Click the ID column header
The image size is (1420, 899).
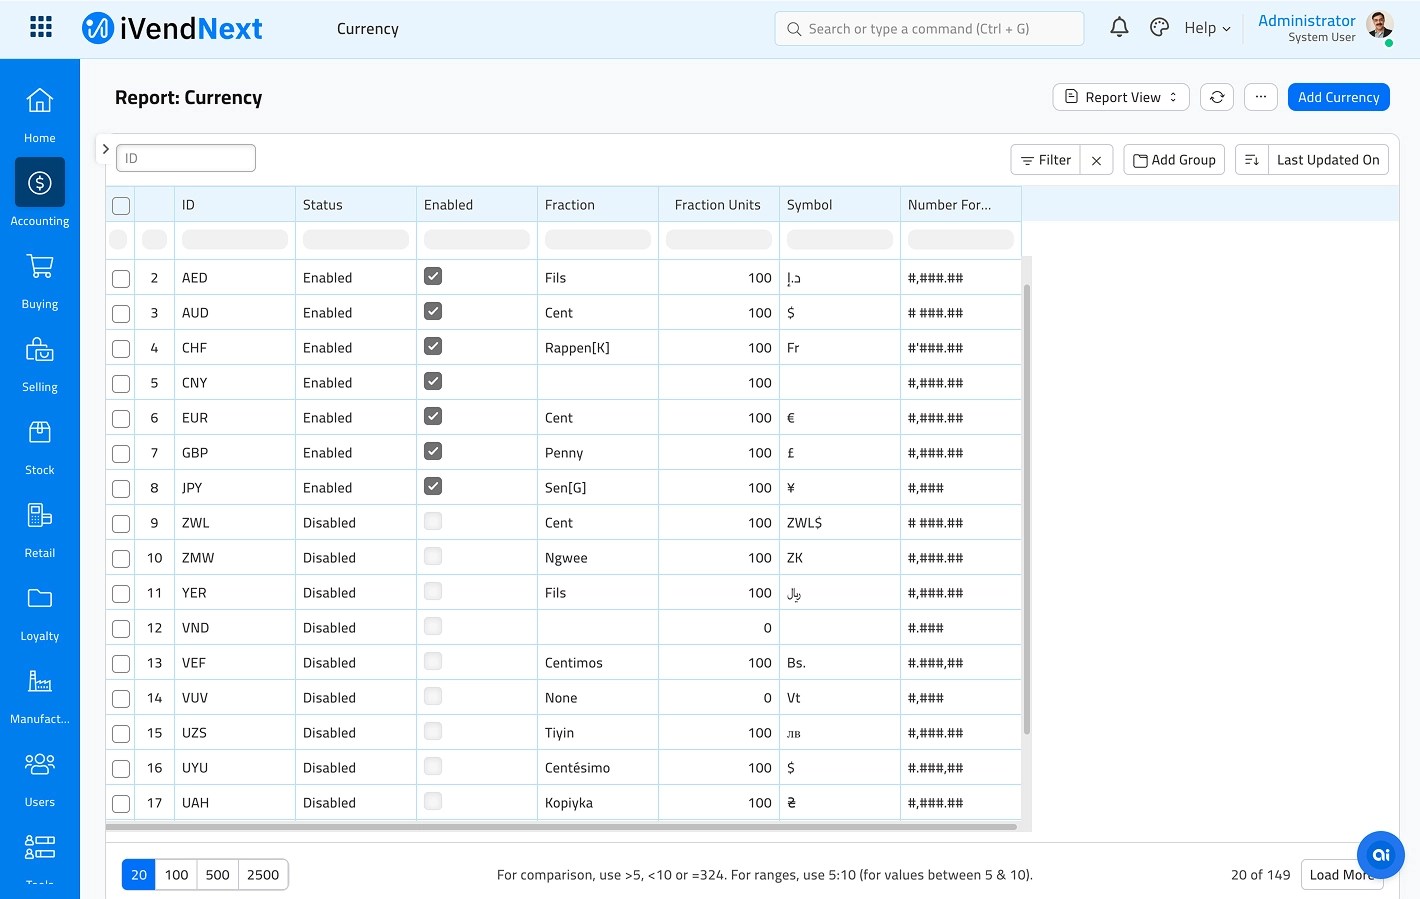235,205
